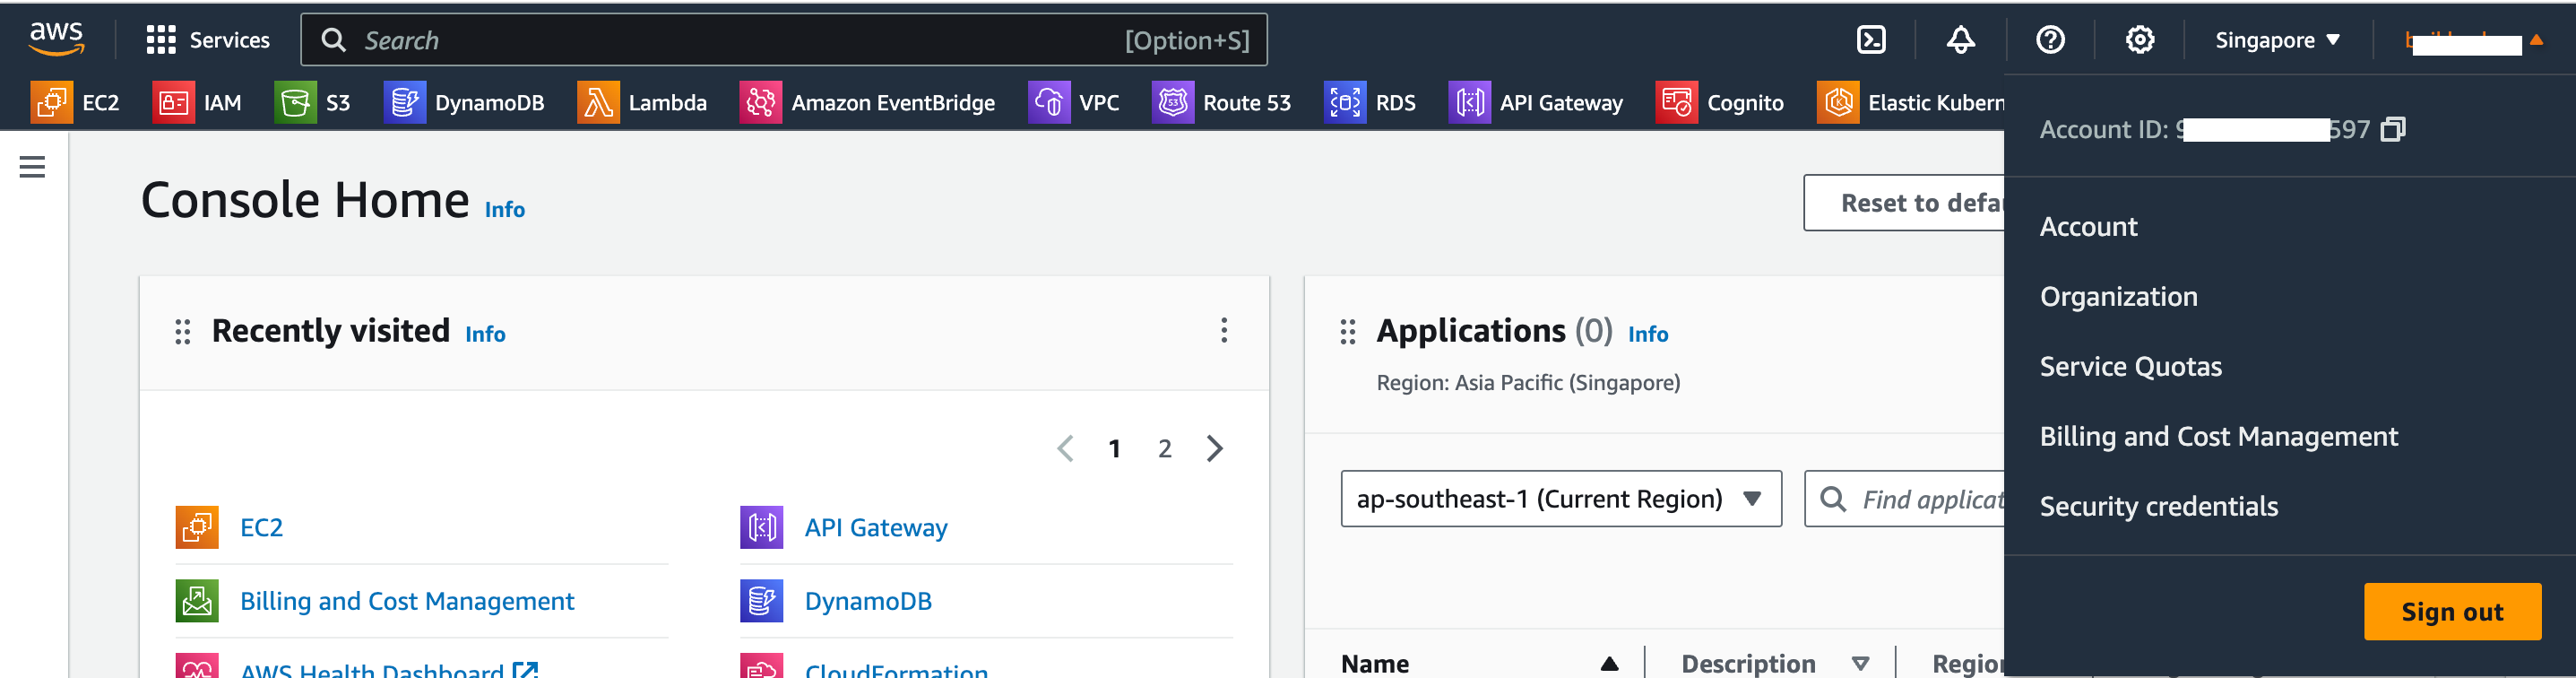This screenshot has width=2576, height=678.
Task: Open IAM from the favorites bar
Action: [x=197, y=102]
